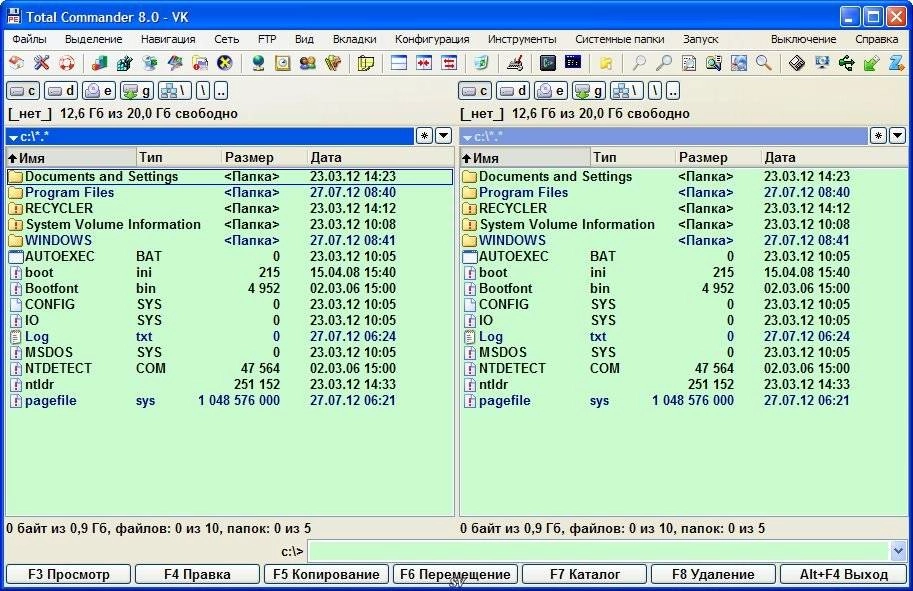Go to parent directory in right panel
The width and height of the screenshot is (913, 591).
[x=673, y=91]
